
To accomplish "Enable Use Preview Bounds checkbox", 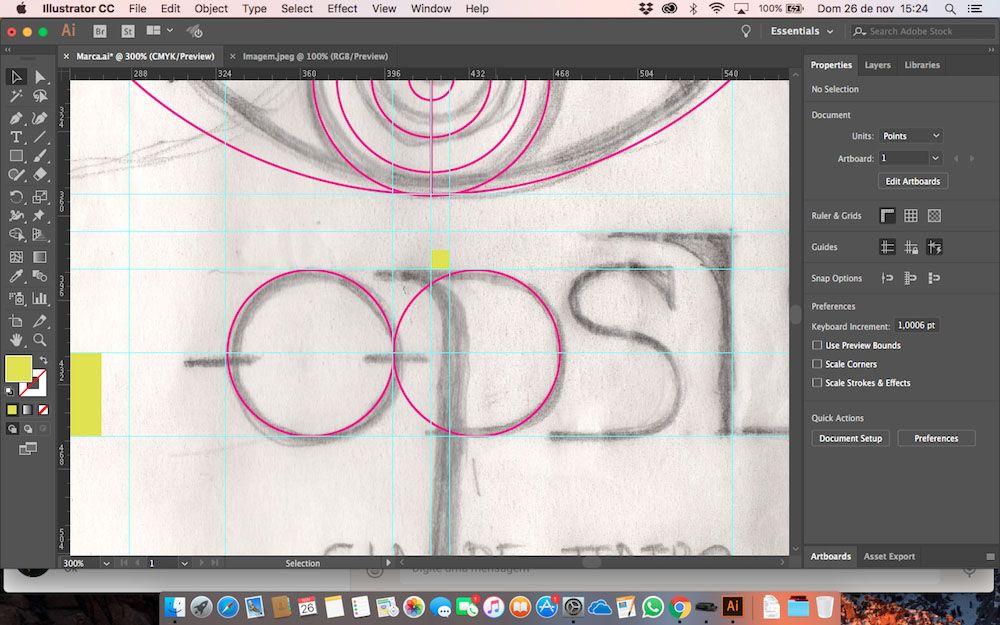I will (817, 346).
